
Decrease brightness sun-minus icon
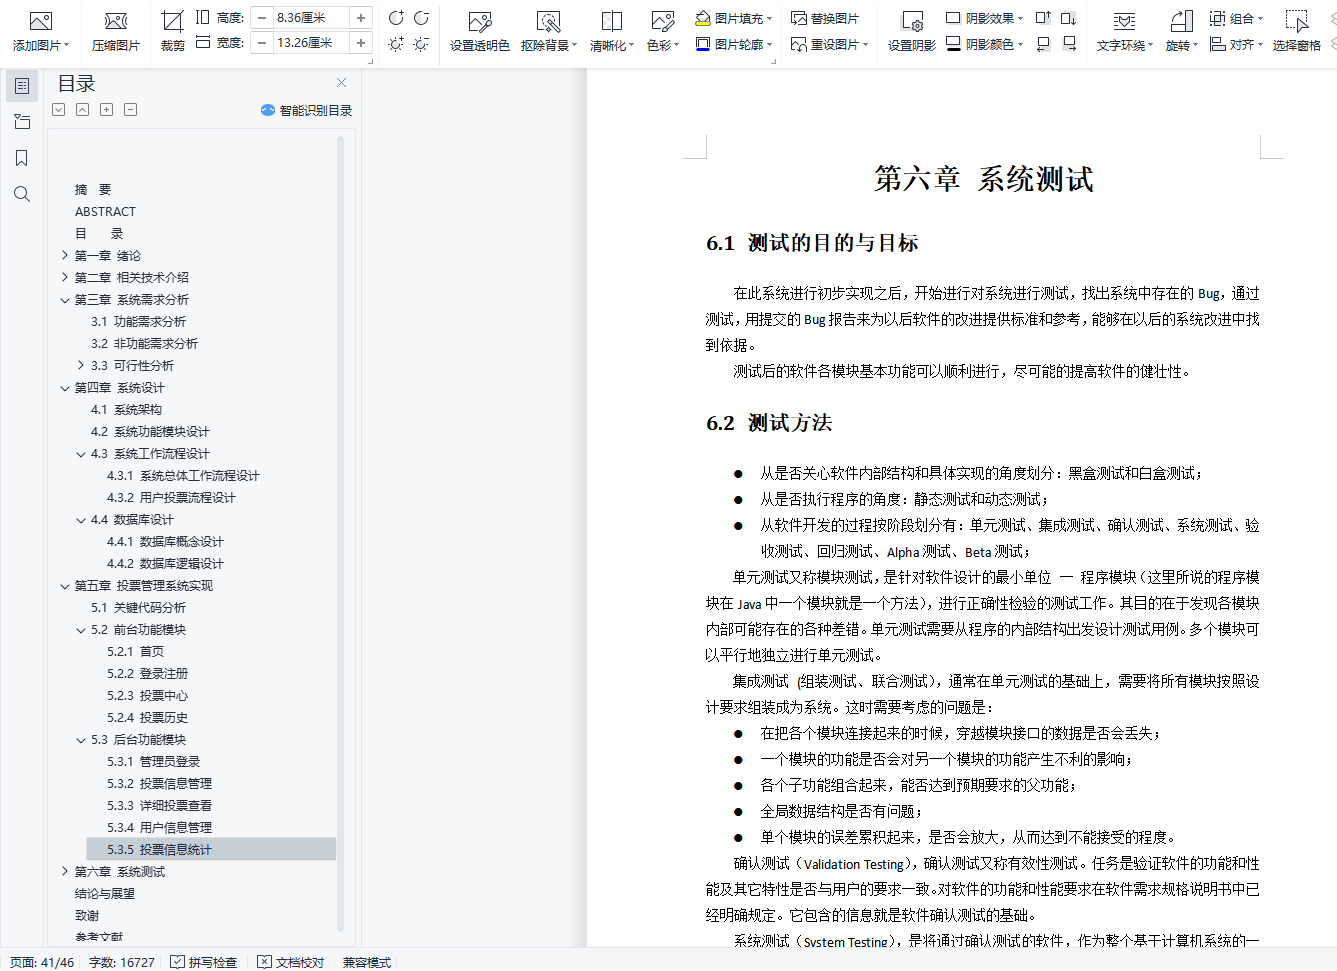point(421,44)
